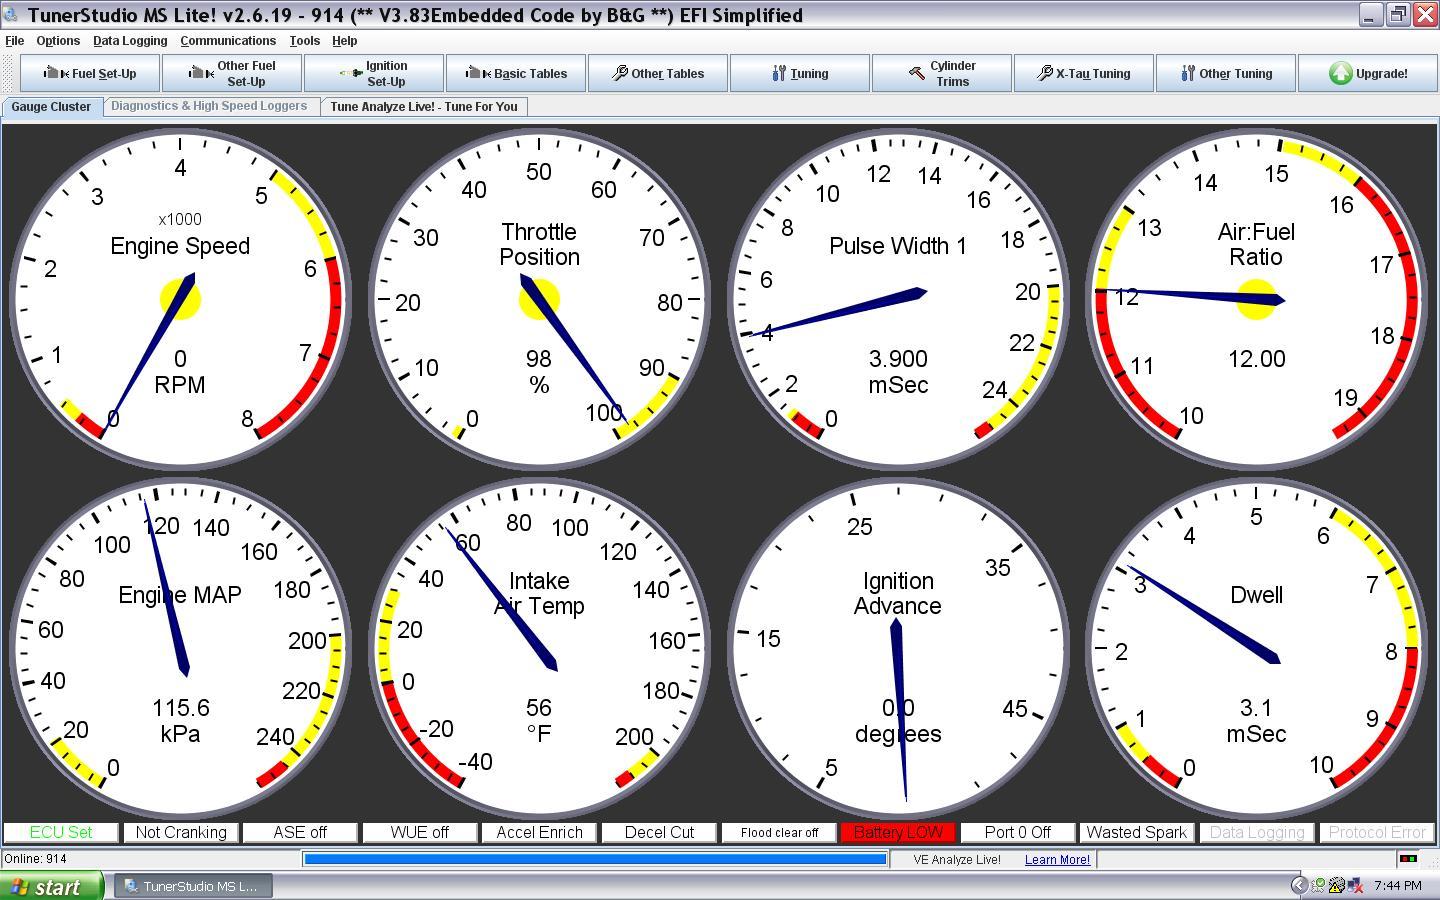The image size is (1440, 900).
Task: Open the Fuel Set-Up toolbar menu
Action: (90, 73)
